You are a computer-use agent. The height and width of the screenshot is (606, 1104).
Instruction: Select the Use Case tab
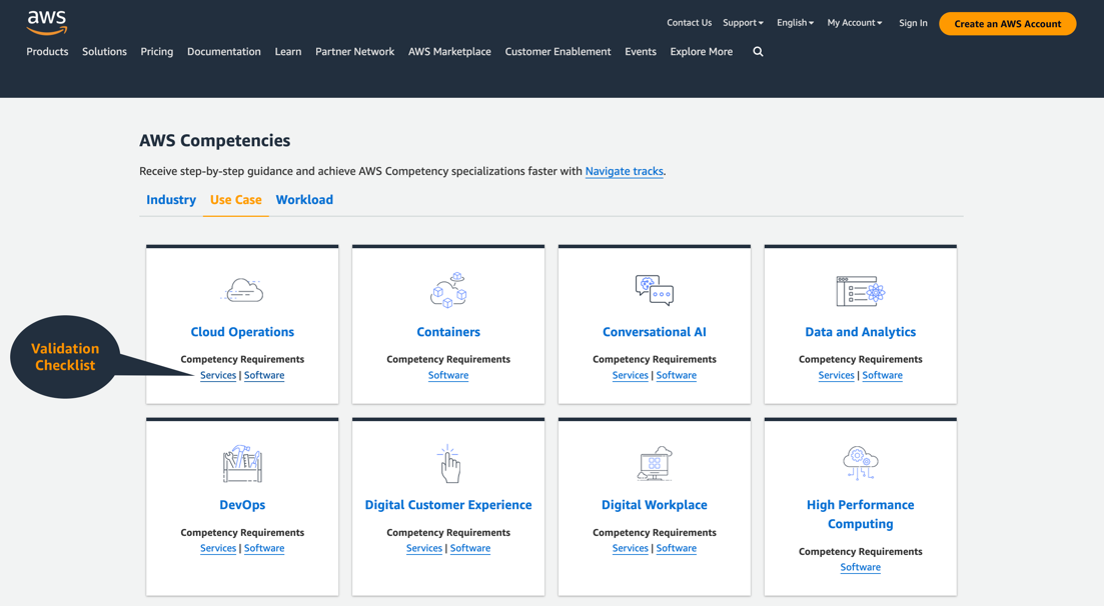236,200
